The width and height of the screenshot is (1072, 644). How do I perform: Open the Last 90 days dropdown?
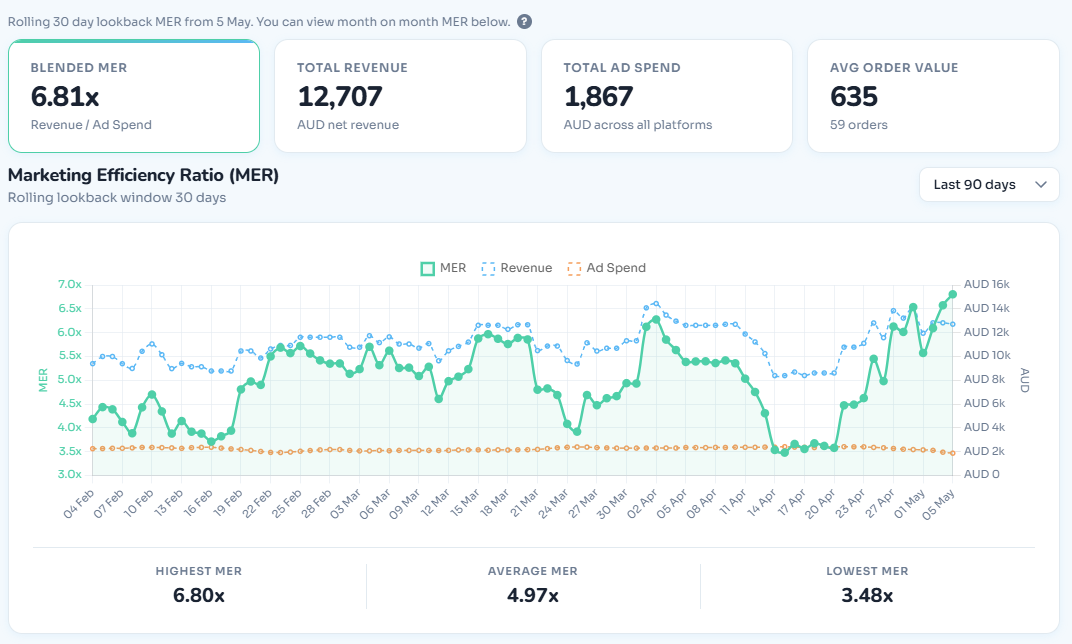(989, 185)
